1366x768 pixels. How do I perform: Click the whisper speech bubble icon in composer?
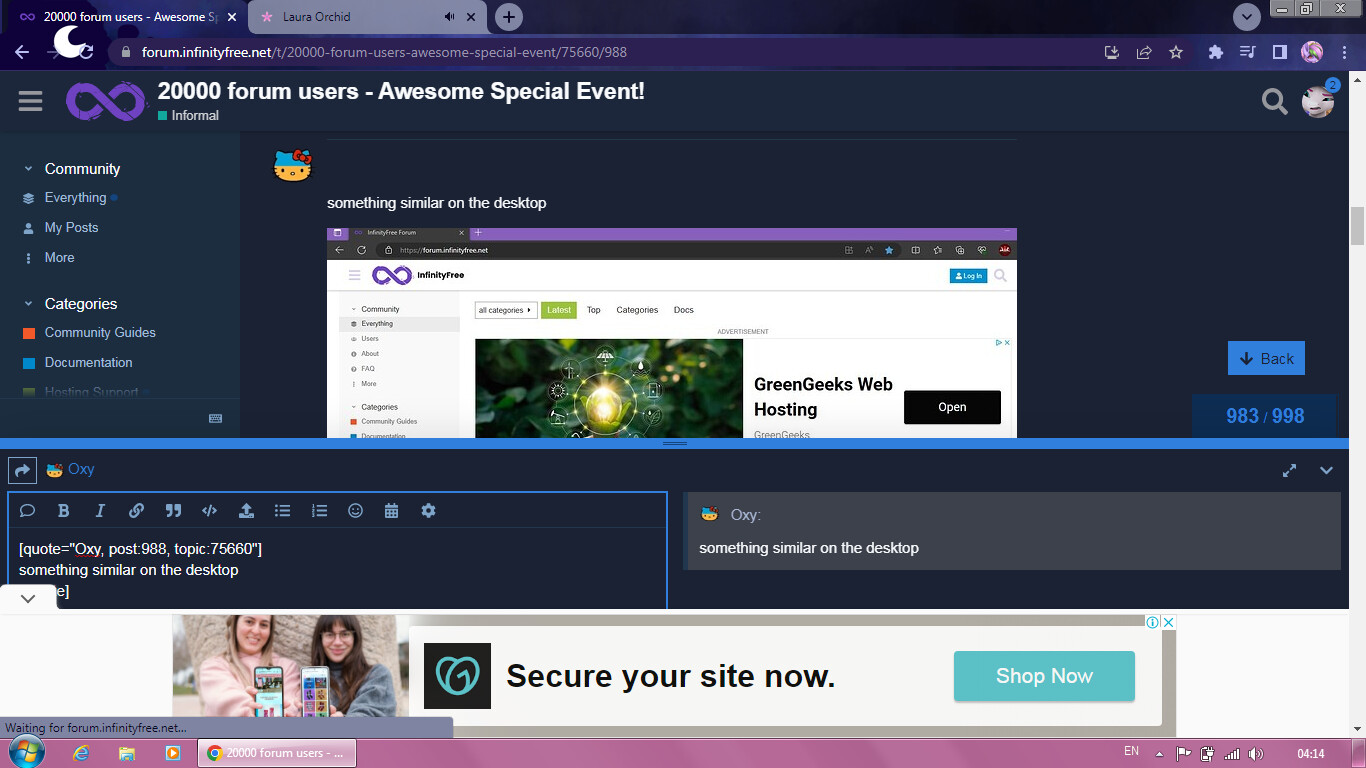click(27, 510)
